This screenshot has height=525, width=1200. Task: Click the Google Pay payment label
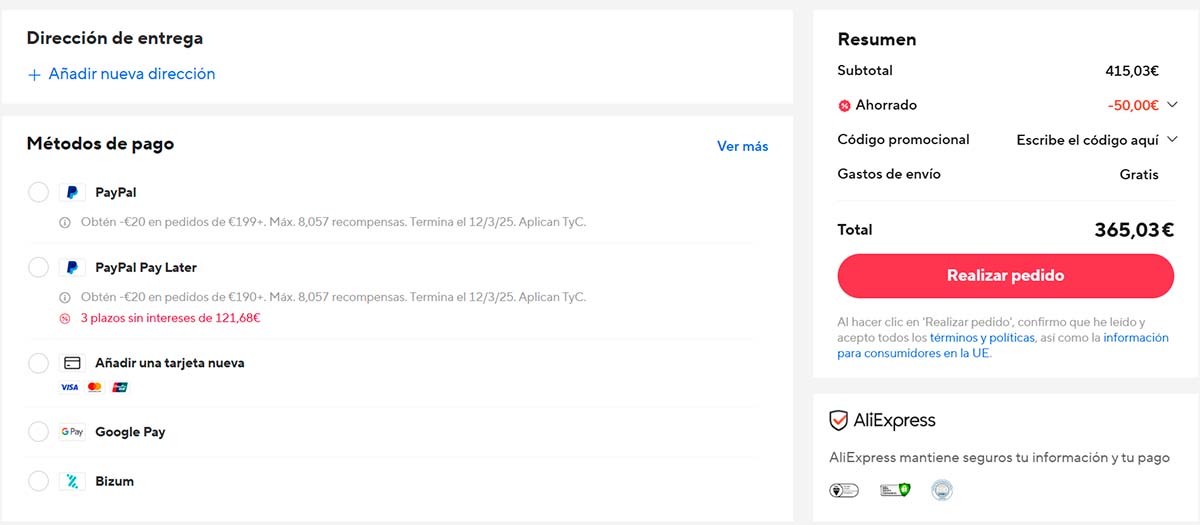[130, 432]
